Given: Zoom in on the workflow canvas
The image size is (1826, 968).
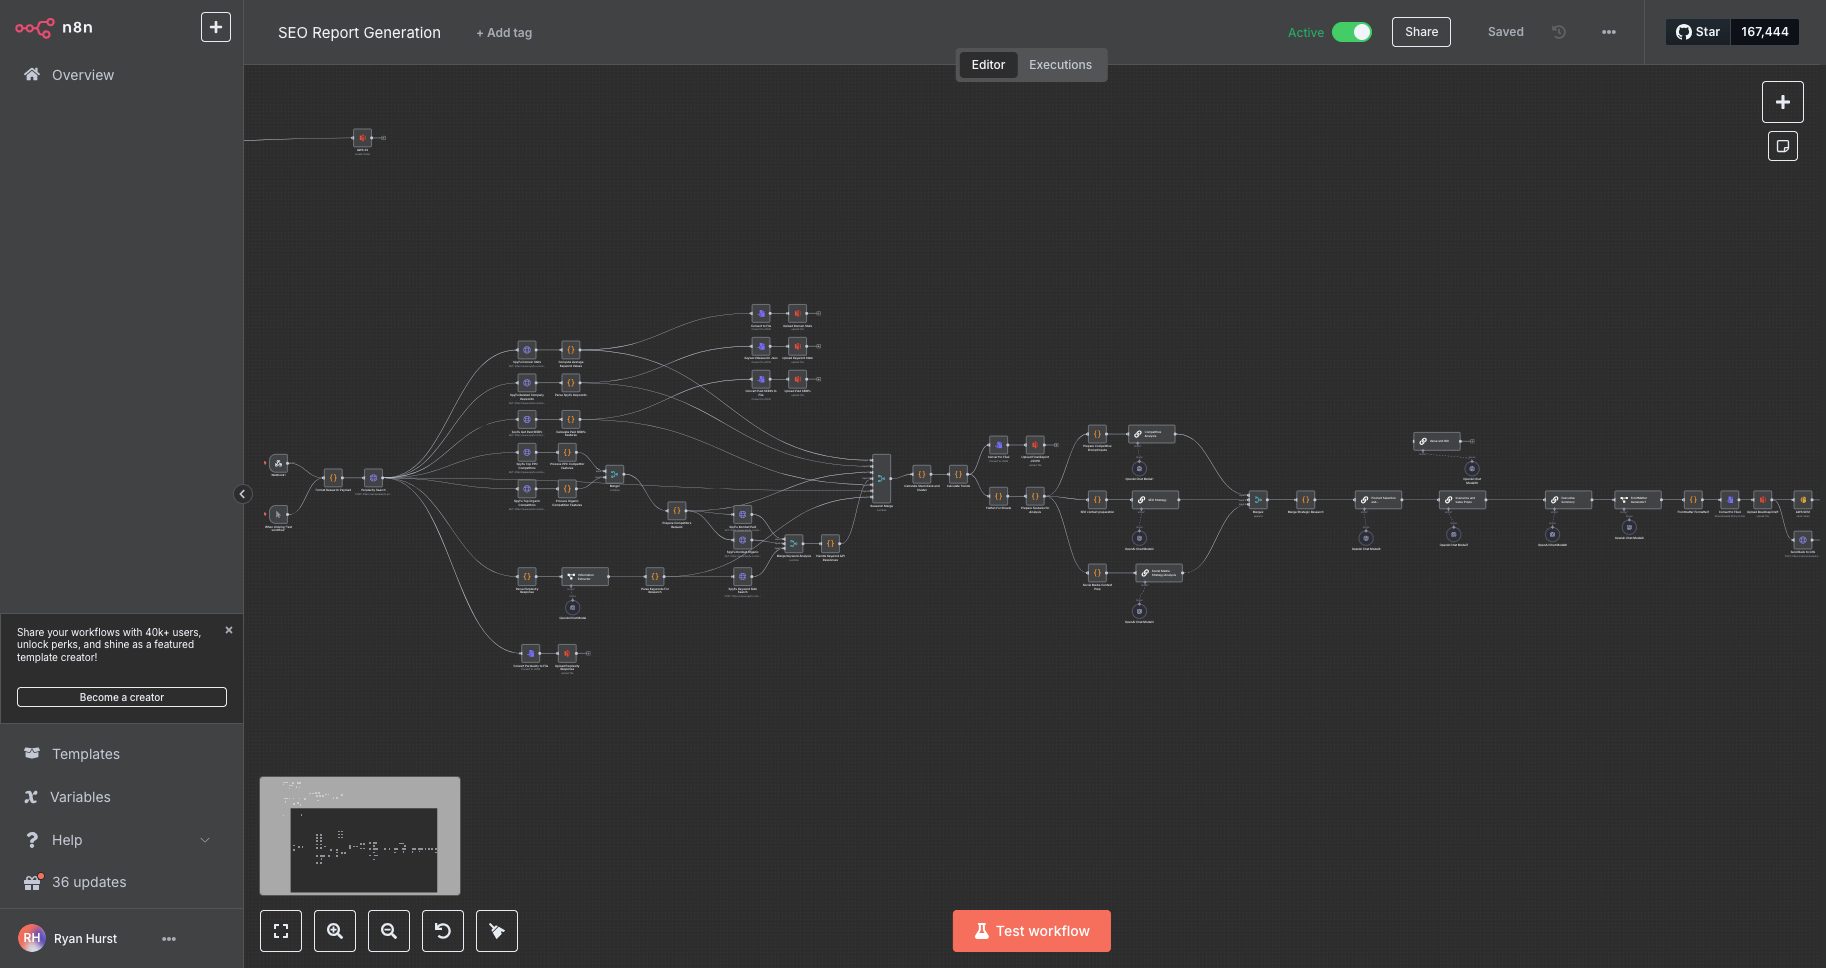Looking at the screenshot, I should click(x=335, y=931).
